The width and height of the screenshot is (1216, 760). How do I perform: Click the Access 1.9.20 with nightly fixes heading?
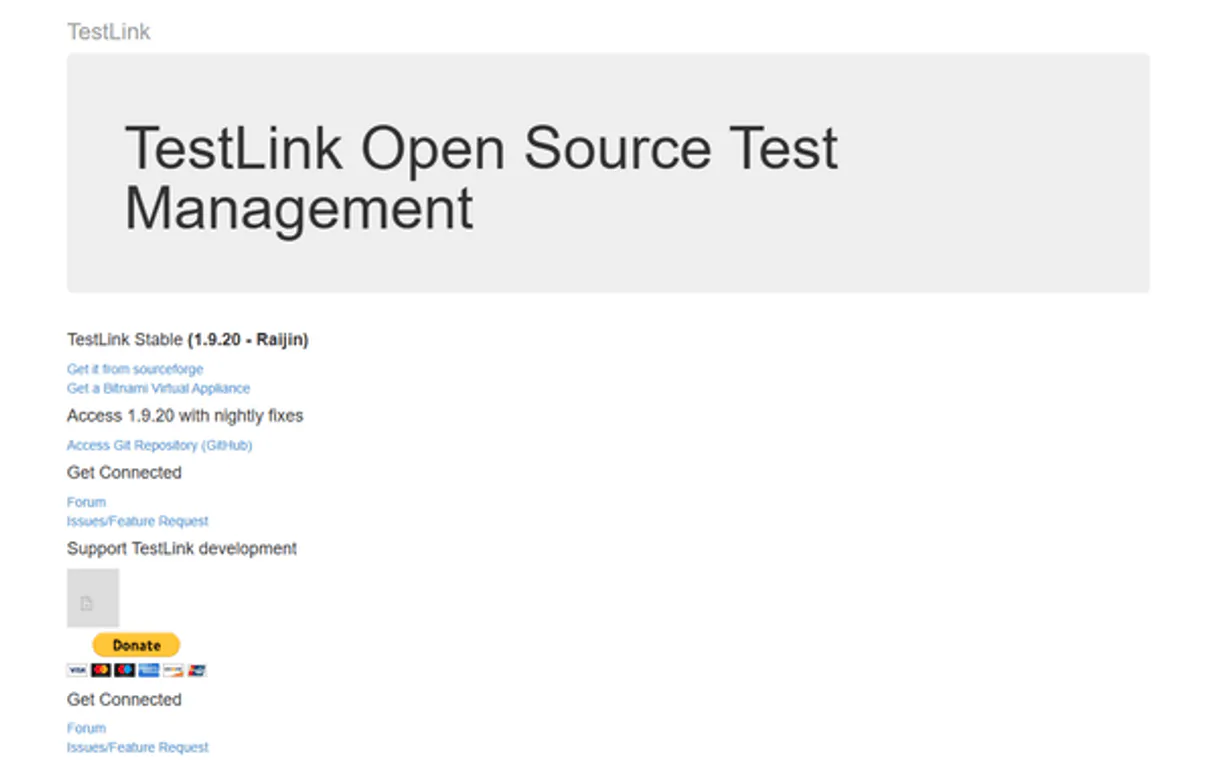pos(186,415)
